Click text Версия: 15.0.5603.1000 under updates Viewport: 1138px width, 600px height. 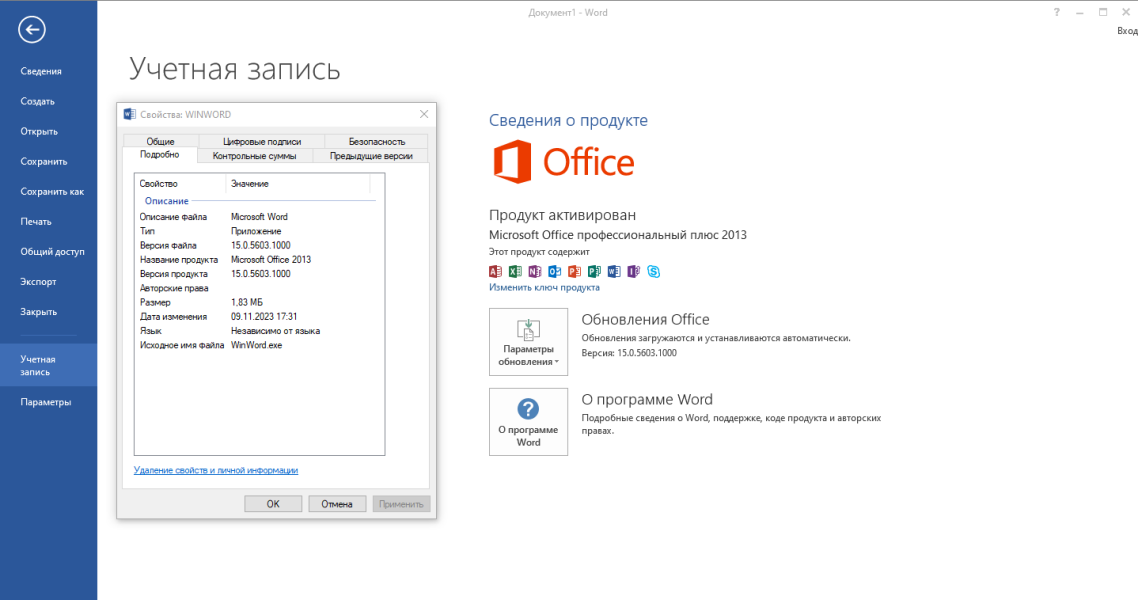coord(629,353)
